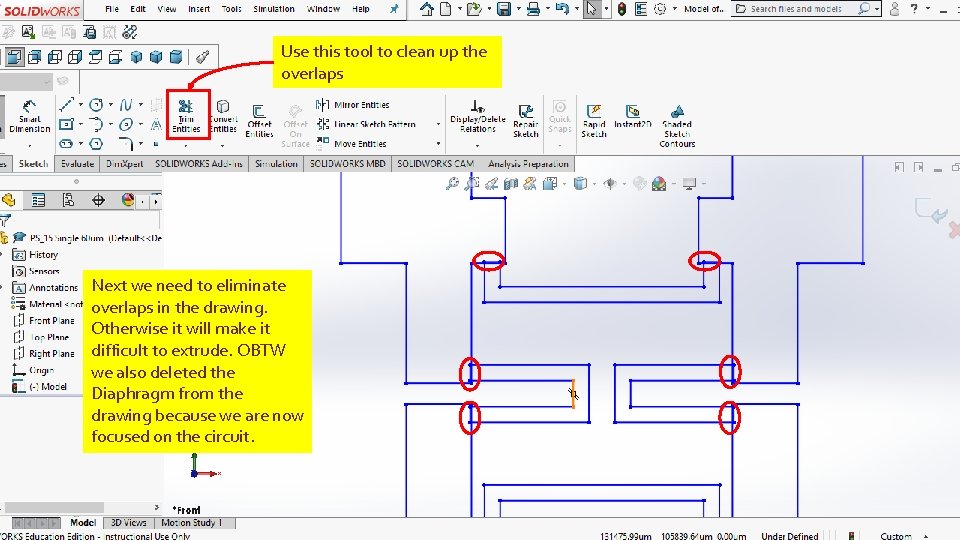Expand the Line tool dropdown arrow

(x=81, y=105)
